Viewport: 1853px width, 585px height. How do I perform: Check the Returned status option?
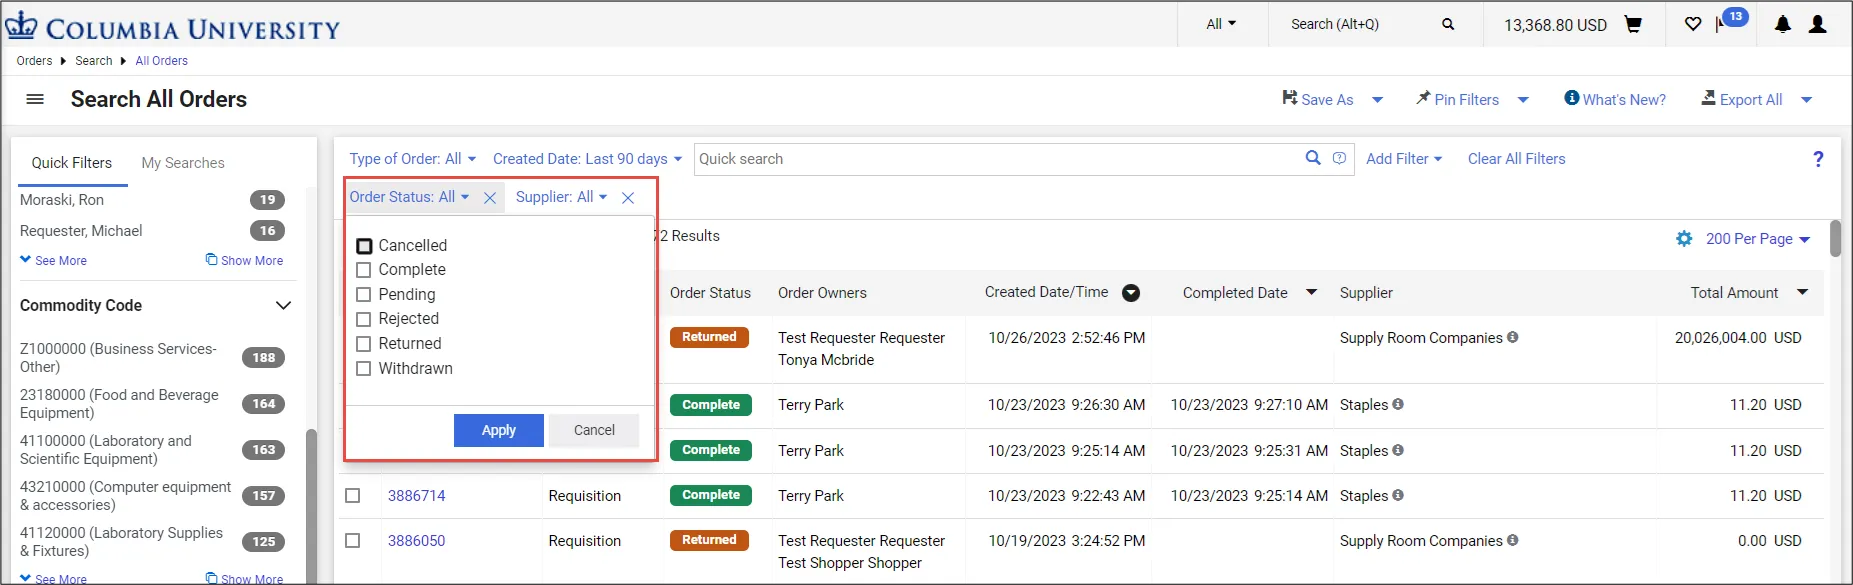[x=364, y=344]
